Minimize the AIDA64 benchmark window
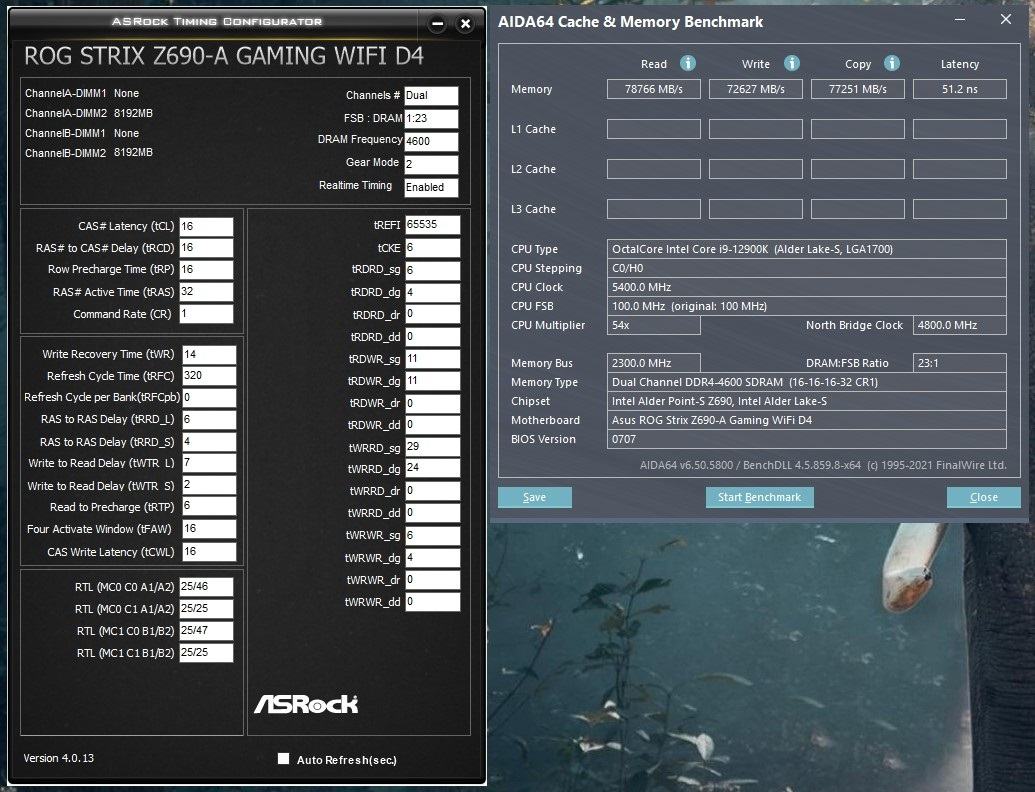1035x792 pixels. pos(960,20)
